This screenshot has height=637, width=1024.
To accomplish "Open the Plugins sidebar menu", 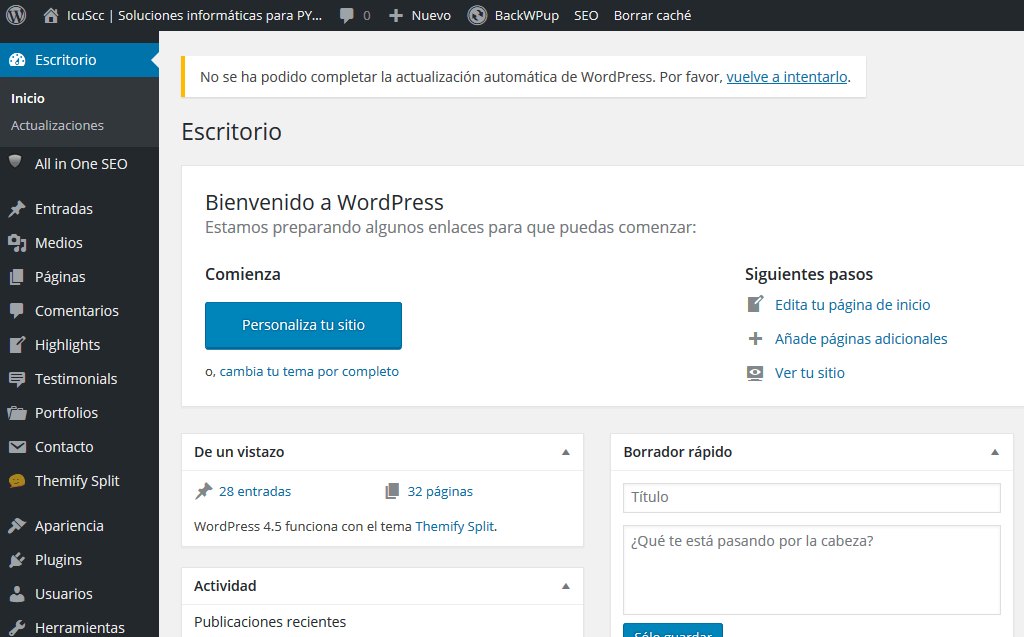I will [x=80, y=560].
